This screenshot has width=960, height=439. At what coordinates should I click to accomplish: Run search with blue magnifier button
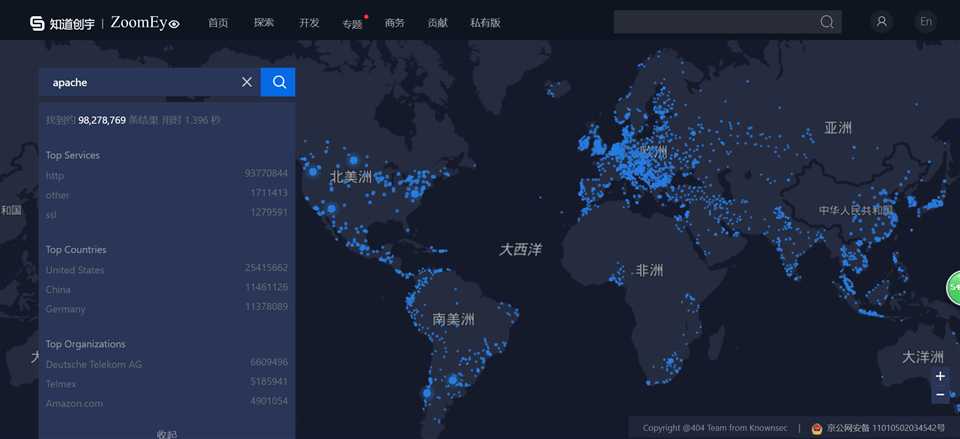[278, 82]
